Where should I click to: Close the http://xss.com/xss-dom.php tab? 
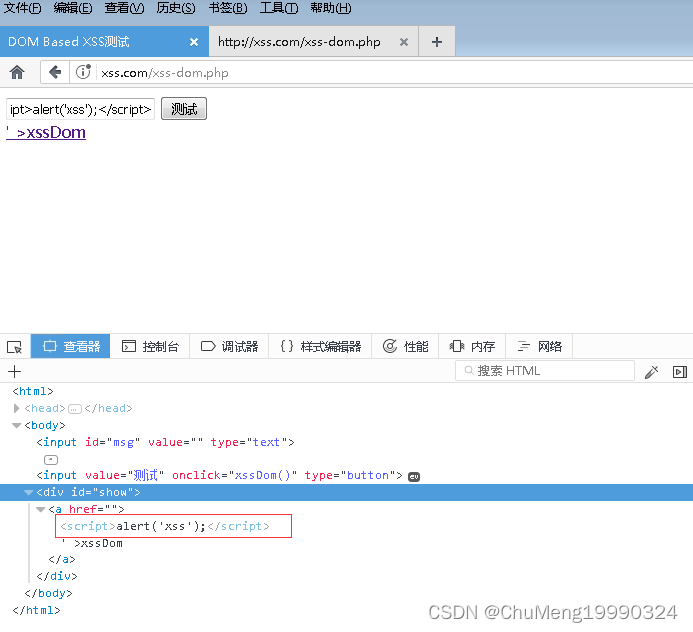[404, 42]
